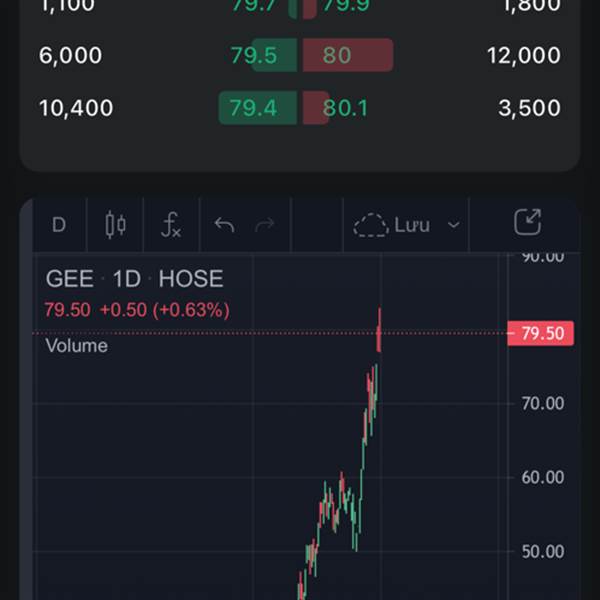Click the 60.00 price axis label
The width and height of the screenshot is (600, 600).
point(543,477)
